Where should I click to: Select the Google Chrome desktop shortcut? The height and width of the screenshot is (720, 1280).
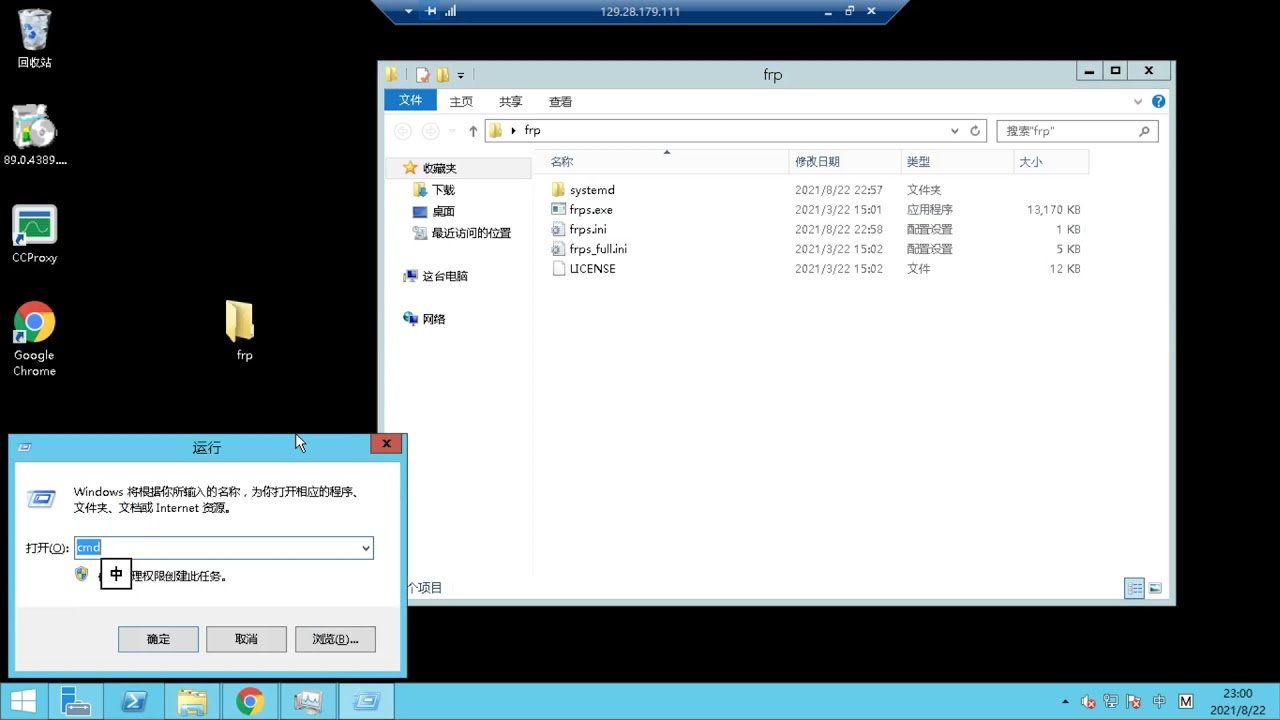tap(35, 340)
